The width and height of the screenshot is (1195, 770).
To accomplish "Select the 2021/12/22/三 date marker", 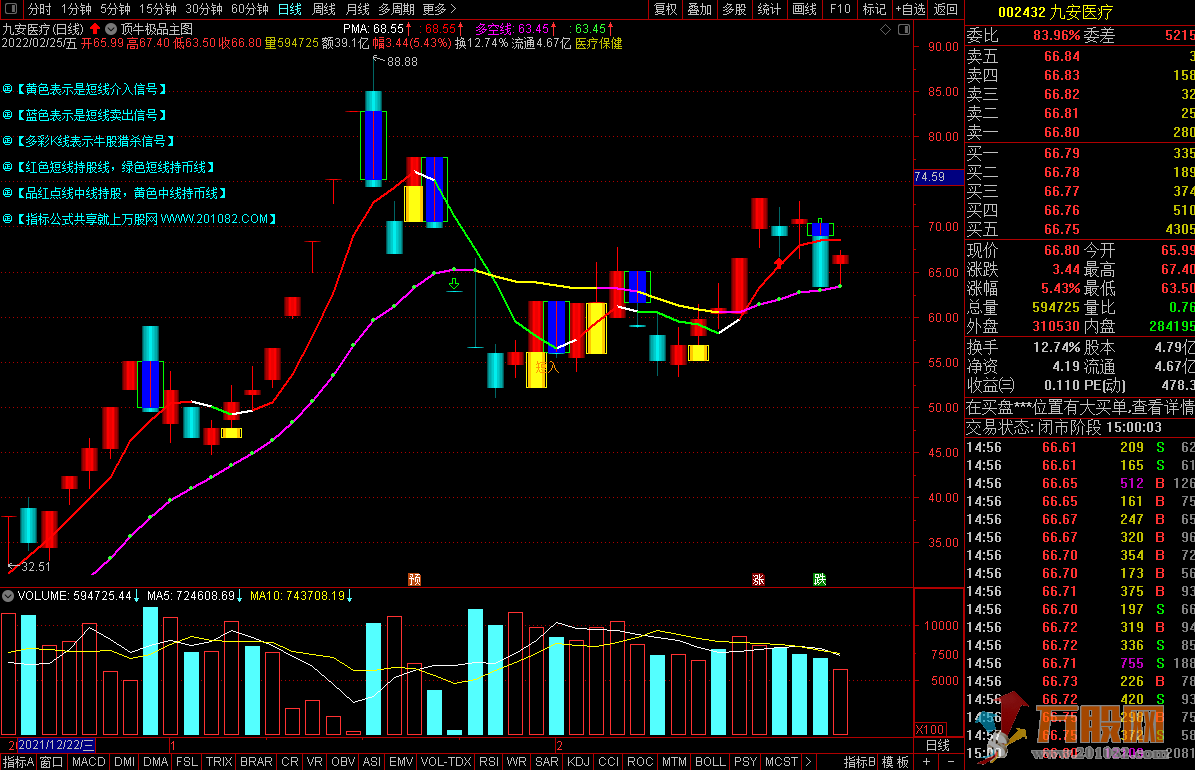I will pos(56,745).
